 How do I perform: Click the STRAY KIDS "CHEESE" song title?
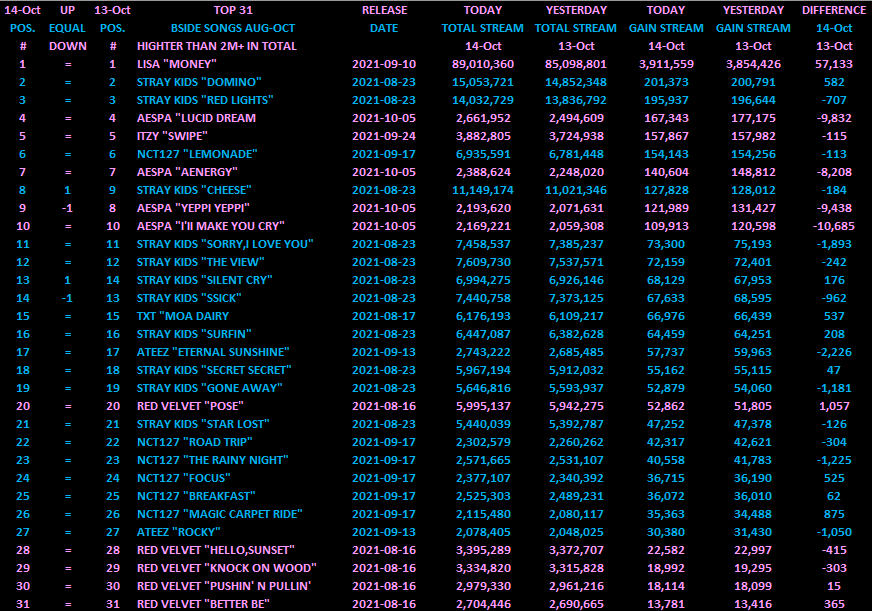coord(194,190)
